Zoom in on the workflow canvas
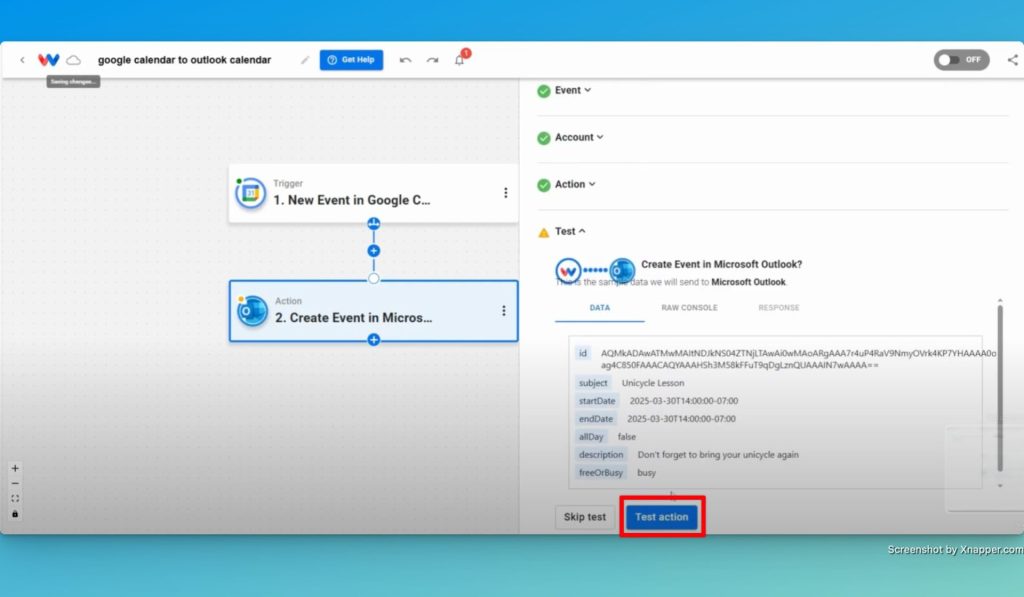This screenshot has width=1024, height=597. click(x=15, y=468)
